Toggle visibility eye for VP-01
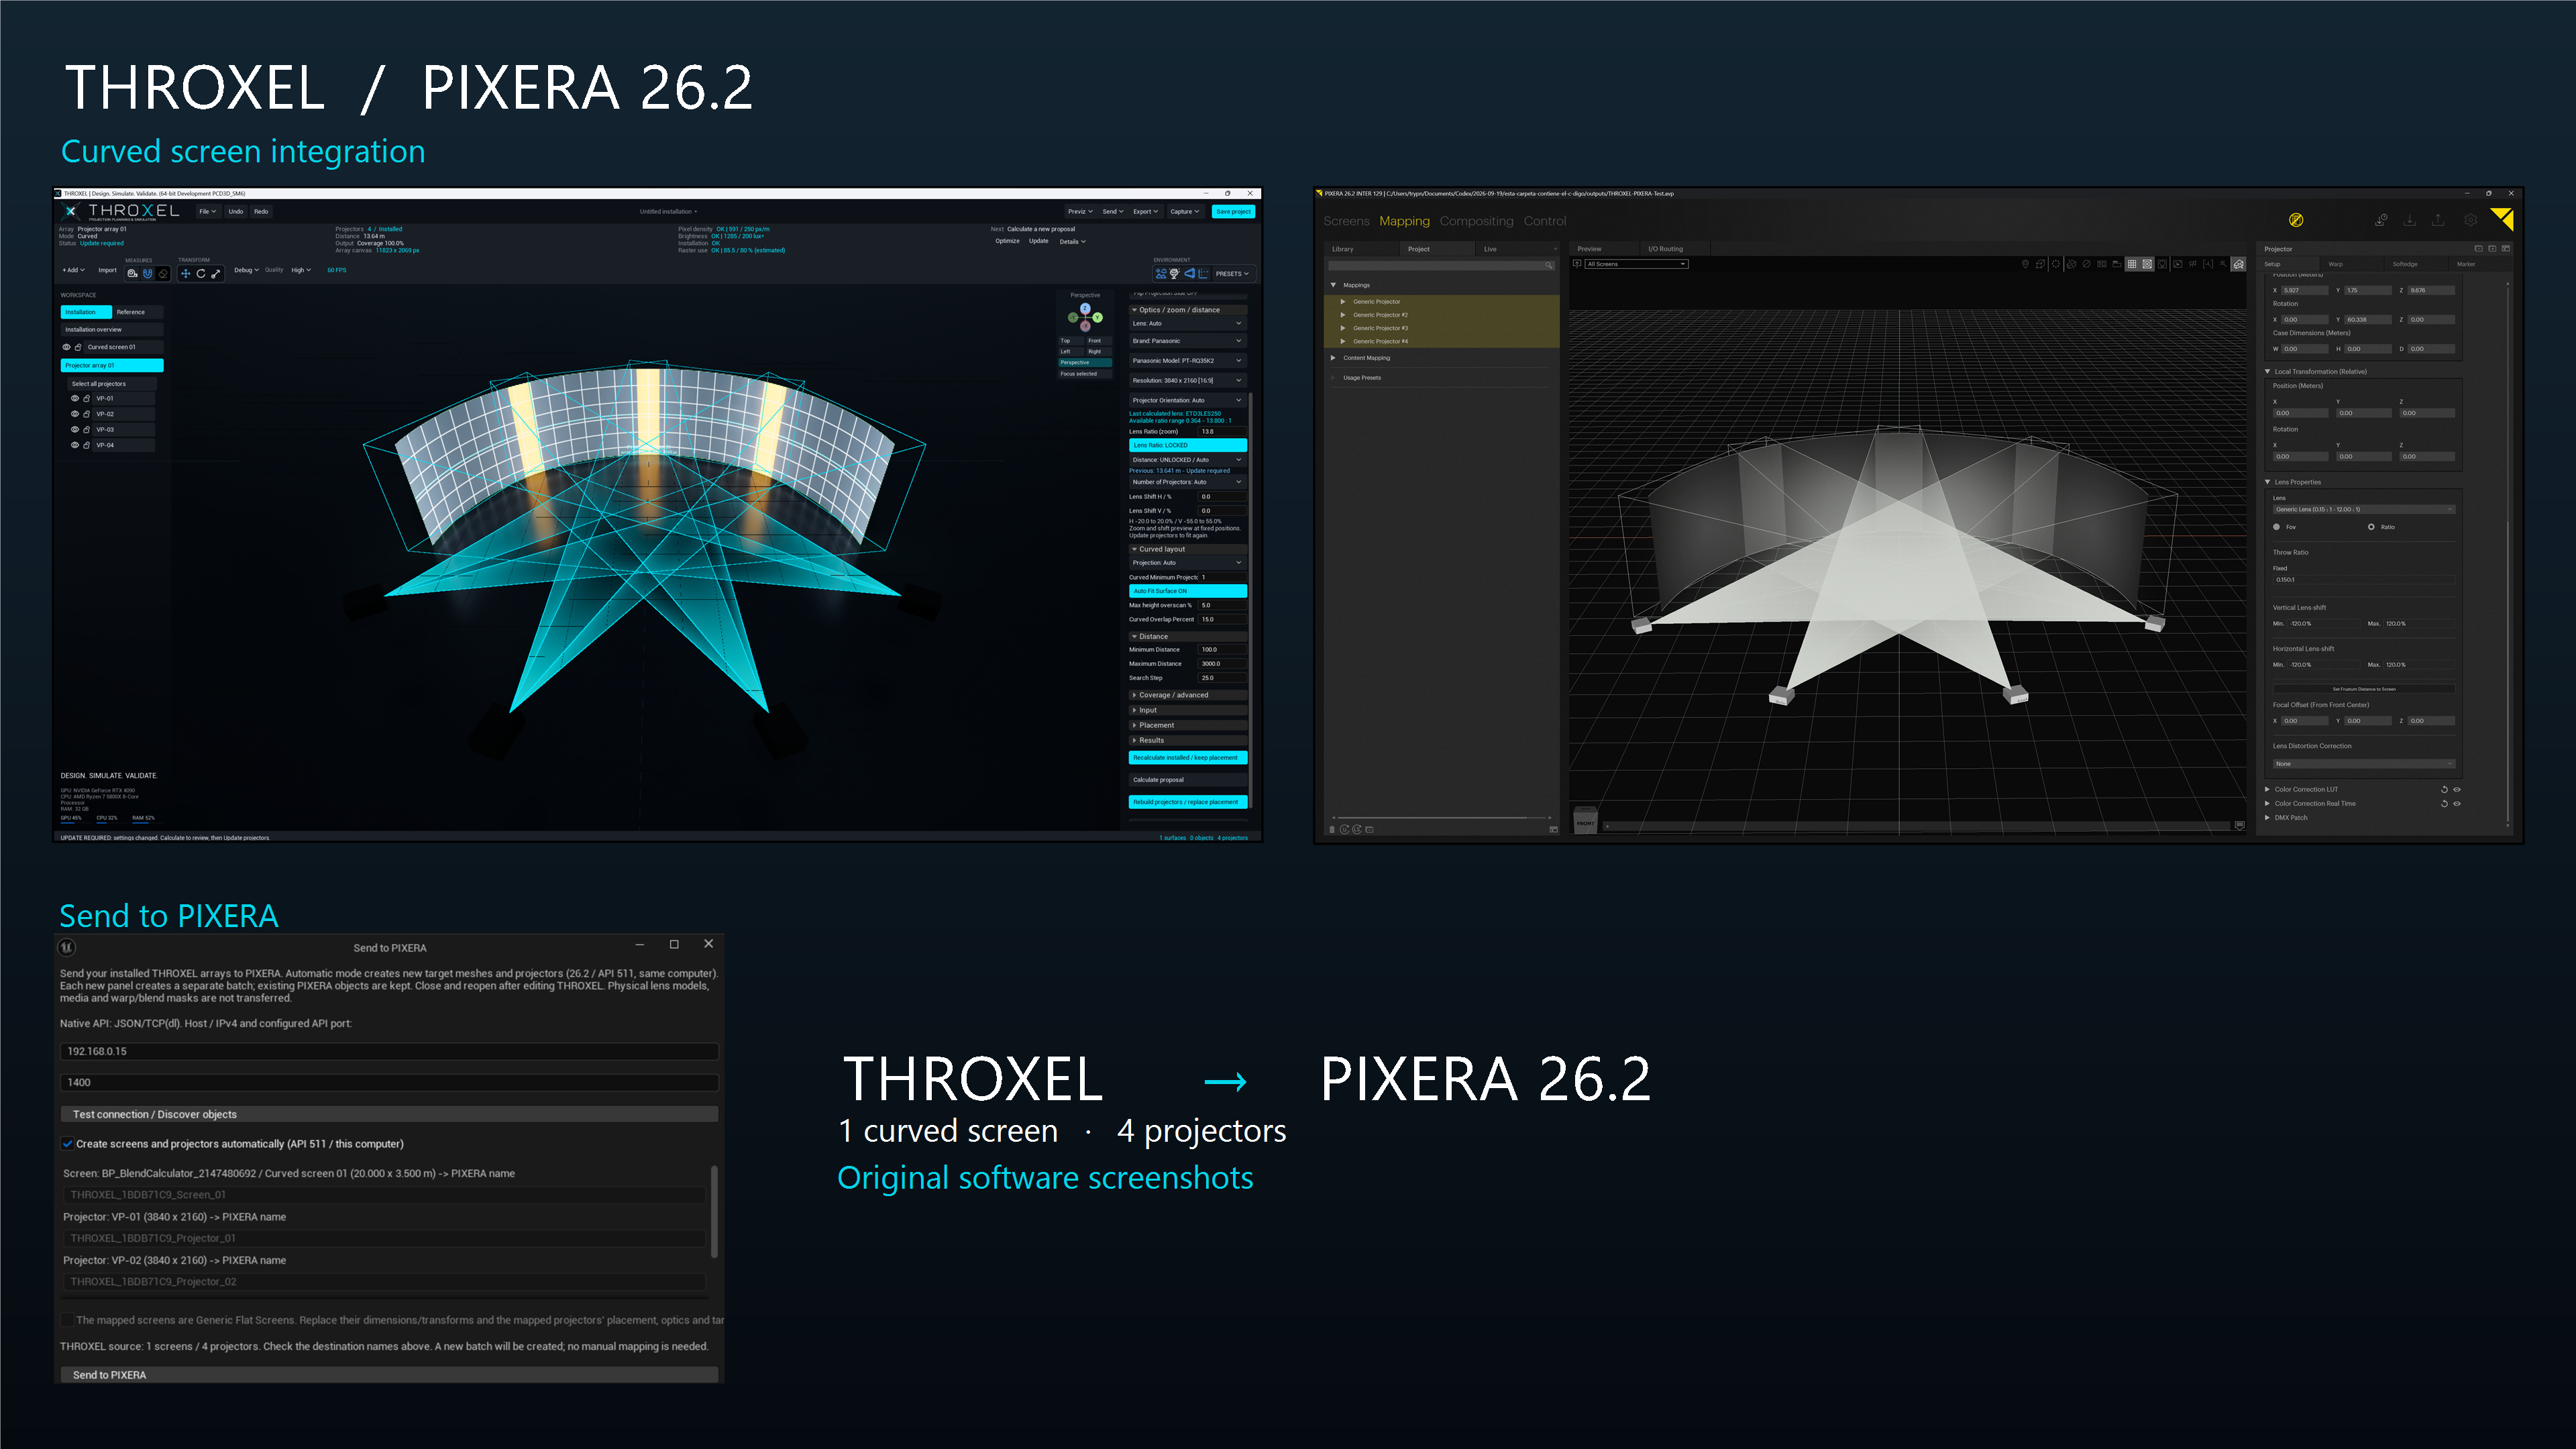Screen dimensions: 2576x1449 (74, 399)
